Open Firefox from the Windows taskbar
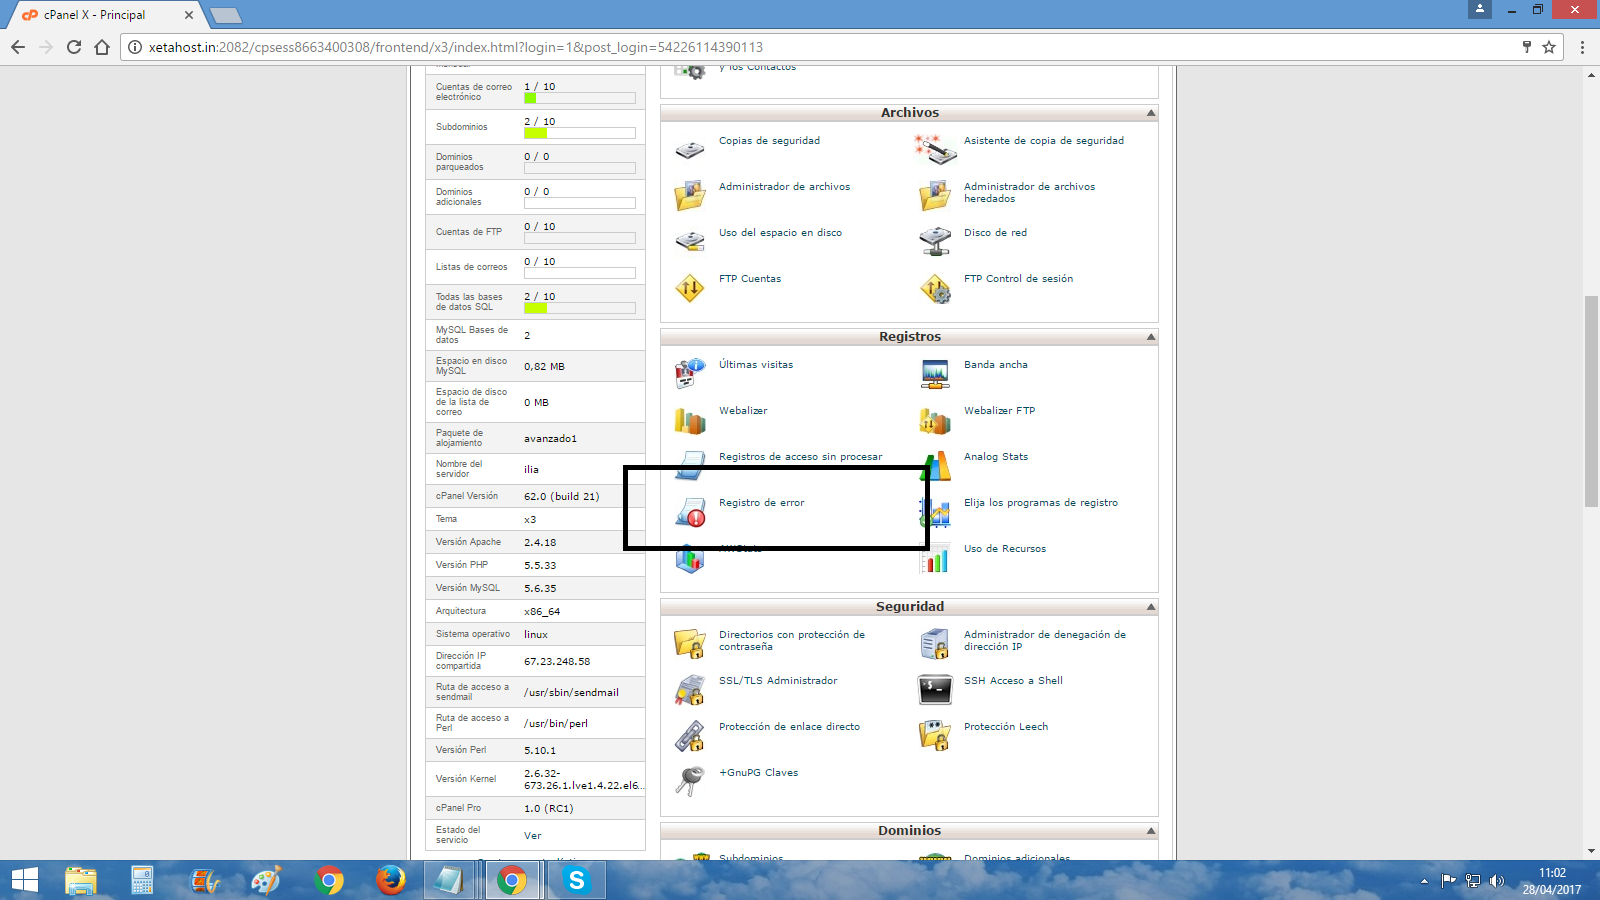The image size is (1600, 900). (x=390, y=880)
